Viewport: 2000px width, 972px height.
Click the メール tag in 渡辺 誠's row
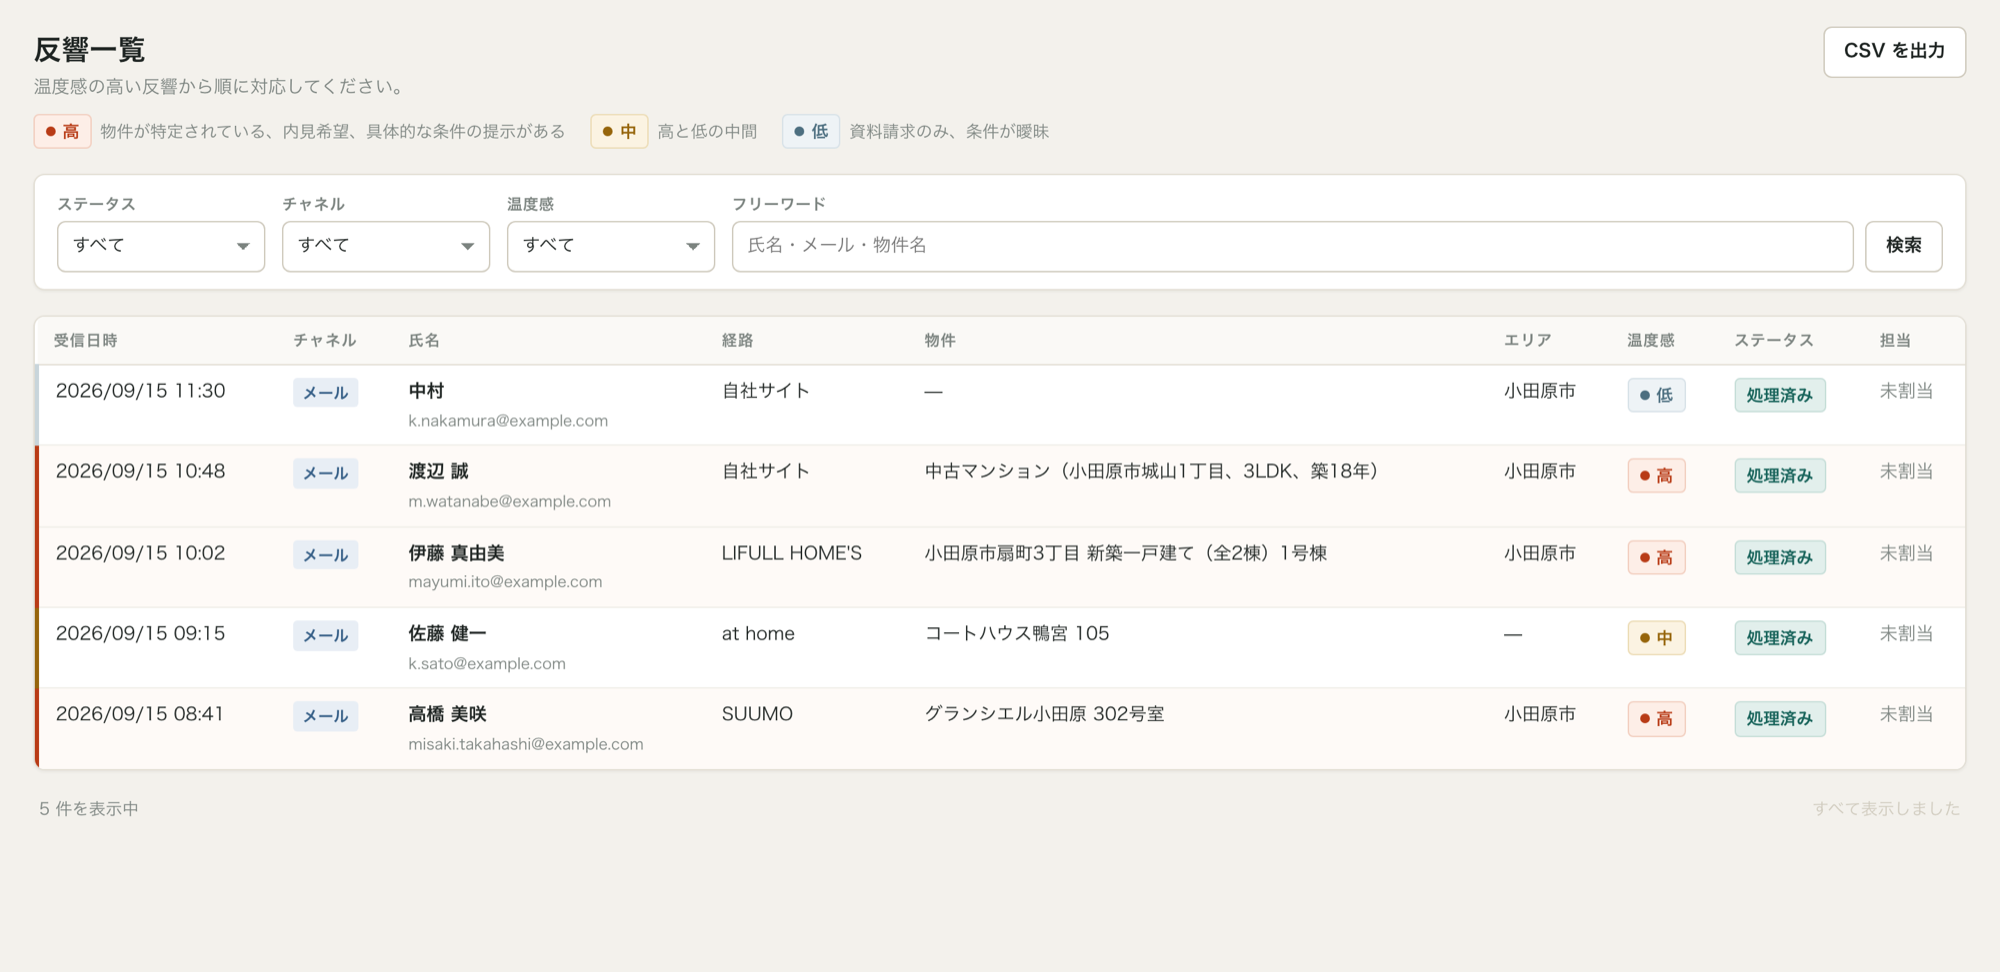click(326, 473)
